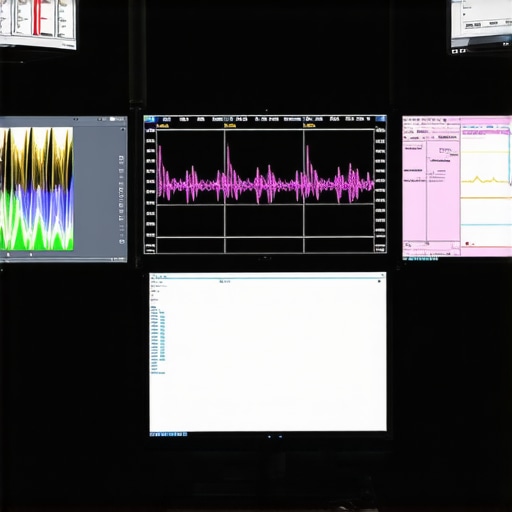Click the cyan horizontal line in the right monitor chart
Image resolution: width=512 pixels, height=512 pixels.
click(485, 225)
